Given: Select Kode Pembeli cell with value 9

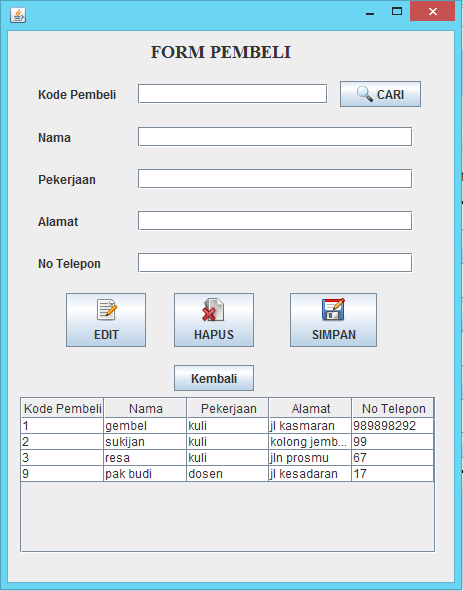Looking at the screenshot, I should tap(62, 473).
